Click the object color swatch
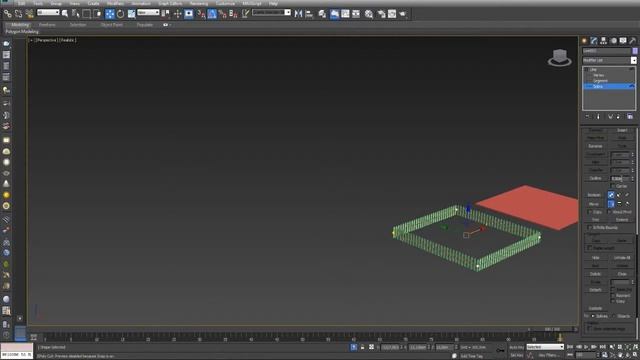 pyautogui.click(x=635, y=51)
